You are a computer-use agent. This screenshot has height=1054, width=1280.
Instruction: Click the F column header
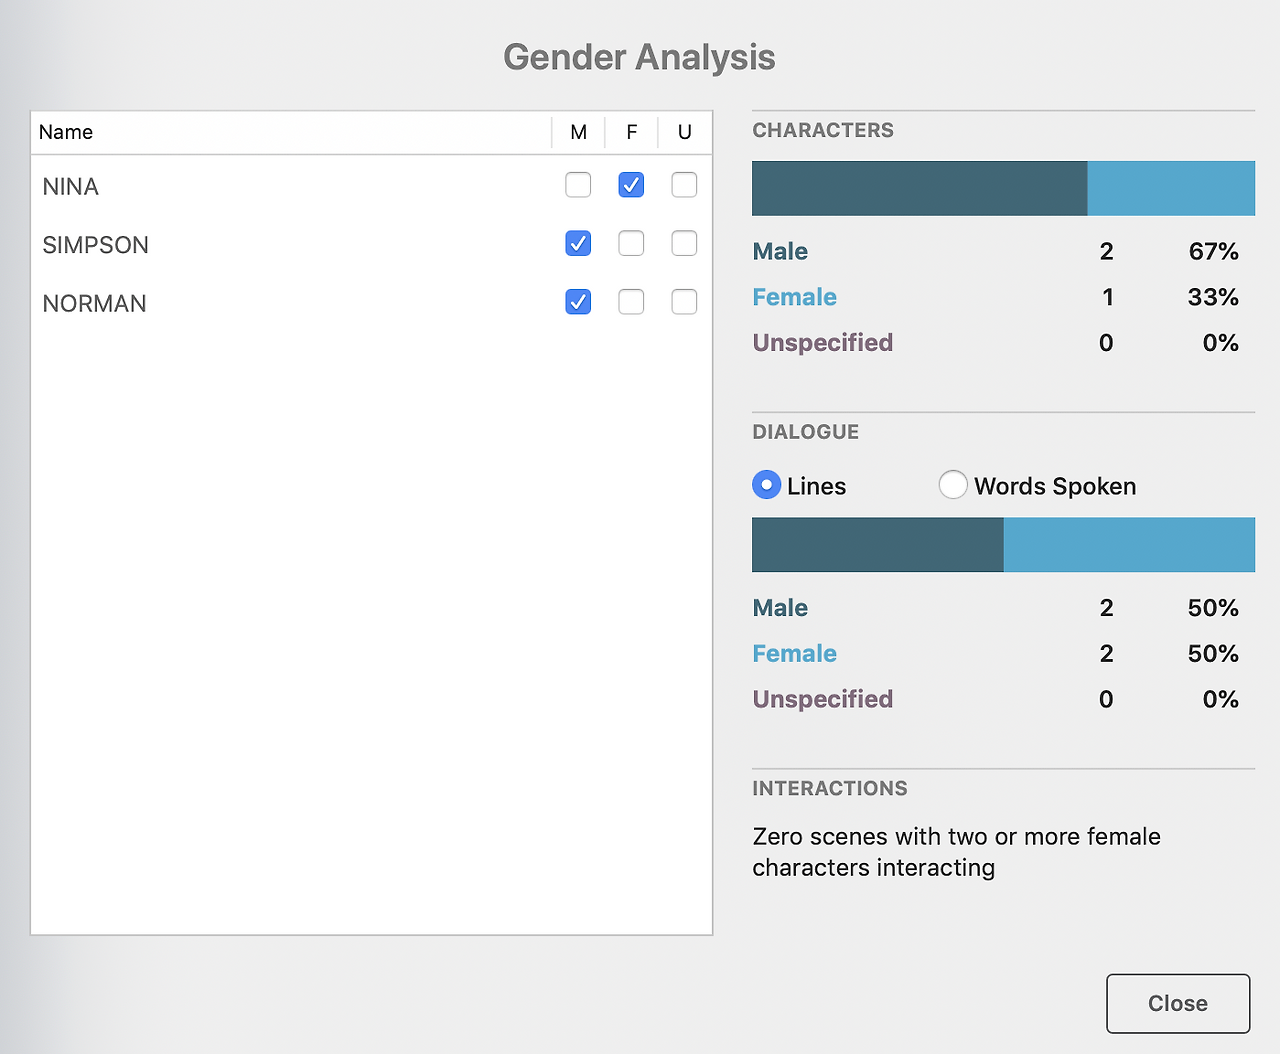click(x=631, y=132)
